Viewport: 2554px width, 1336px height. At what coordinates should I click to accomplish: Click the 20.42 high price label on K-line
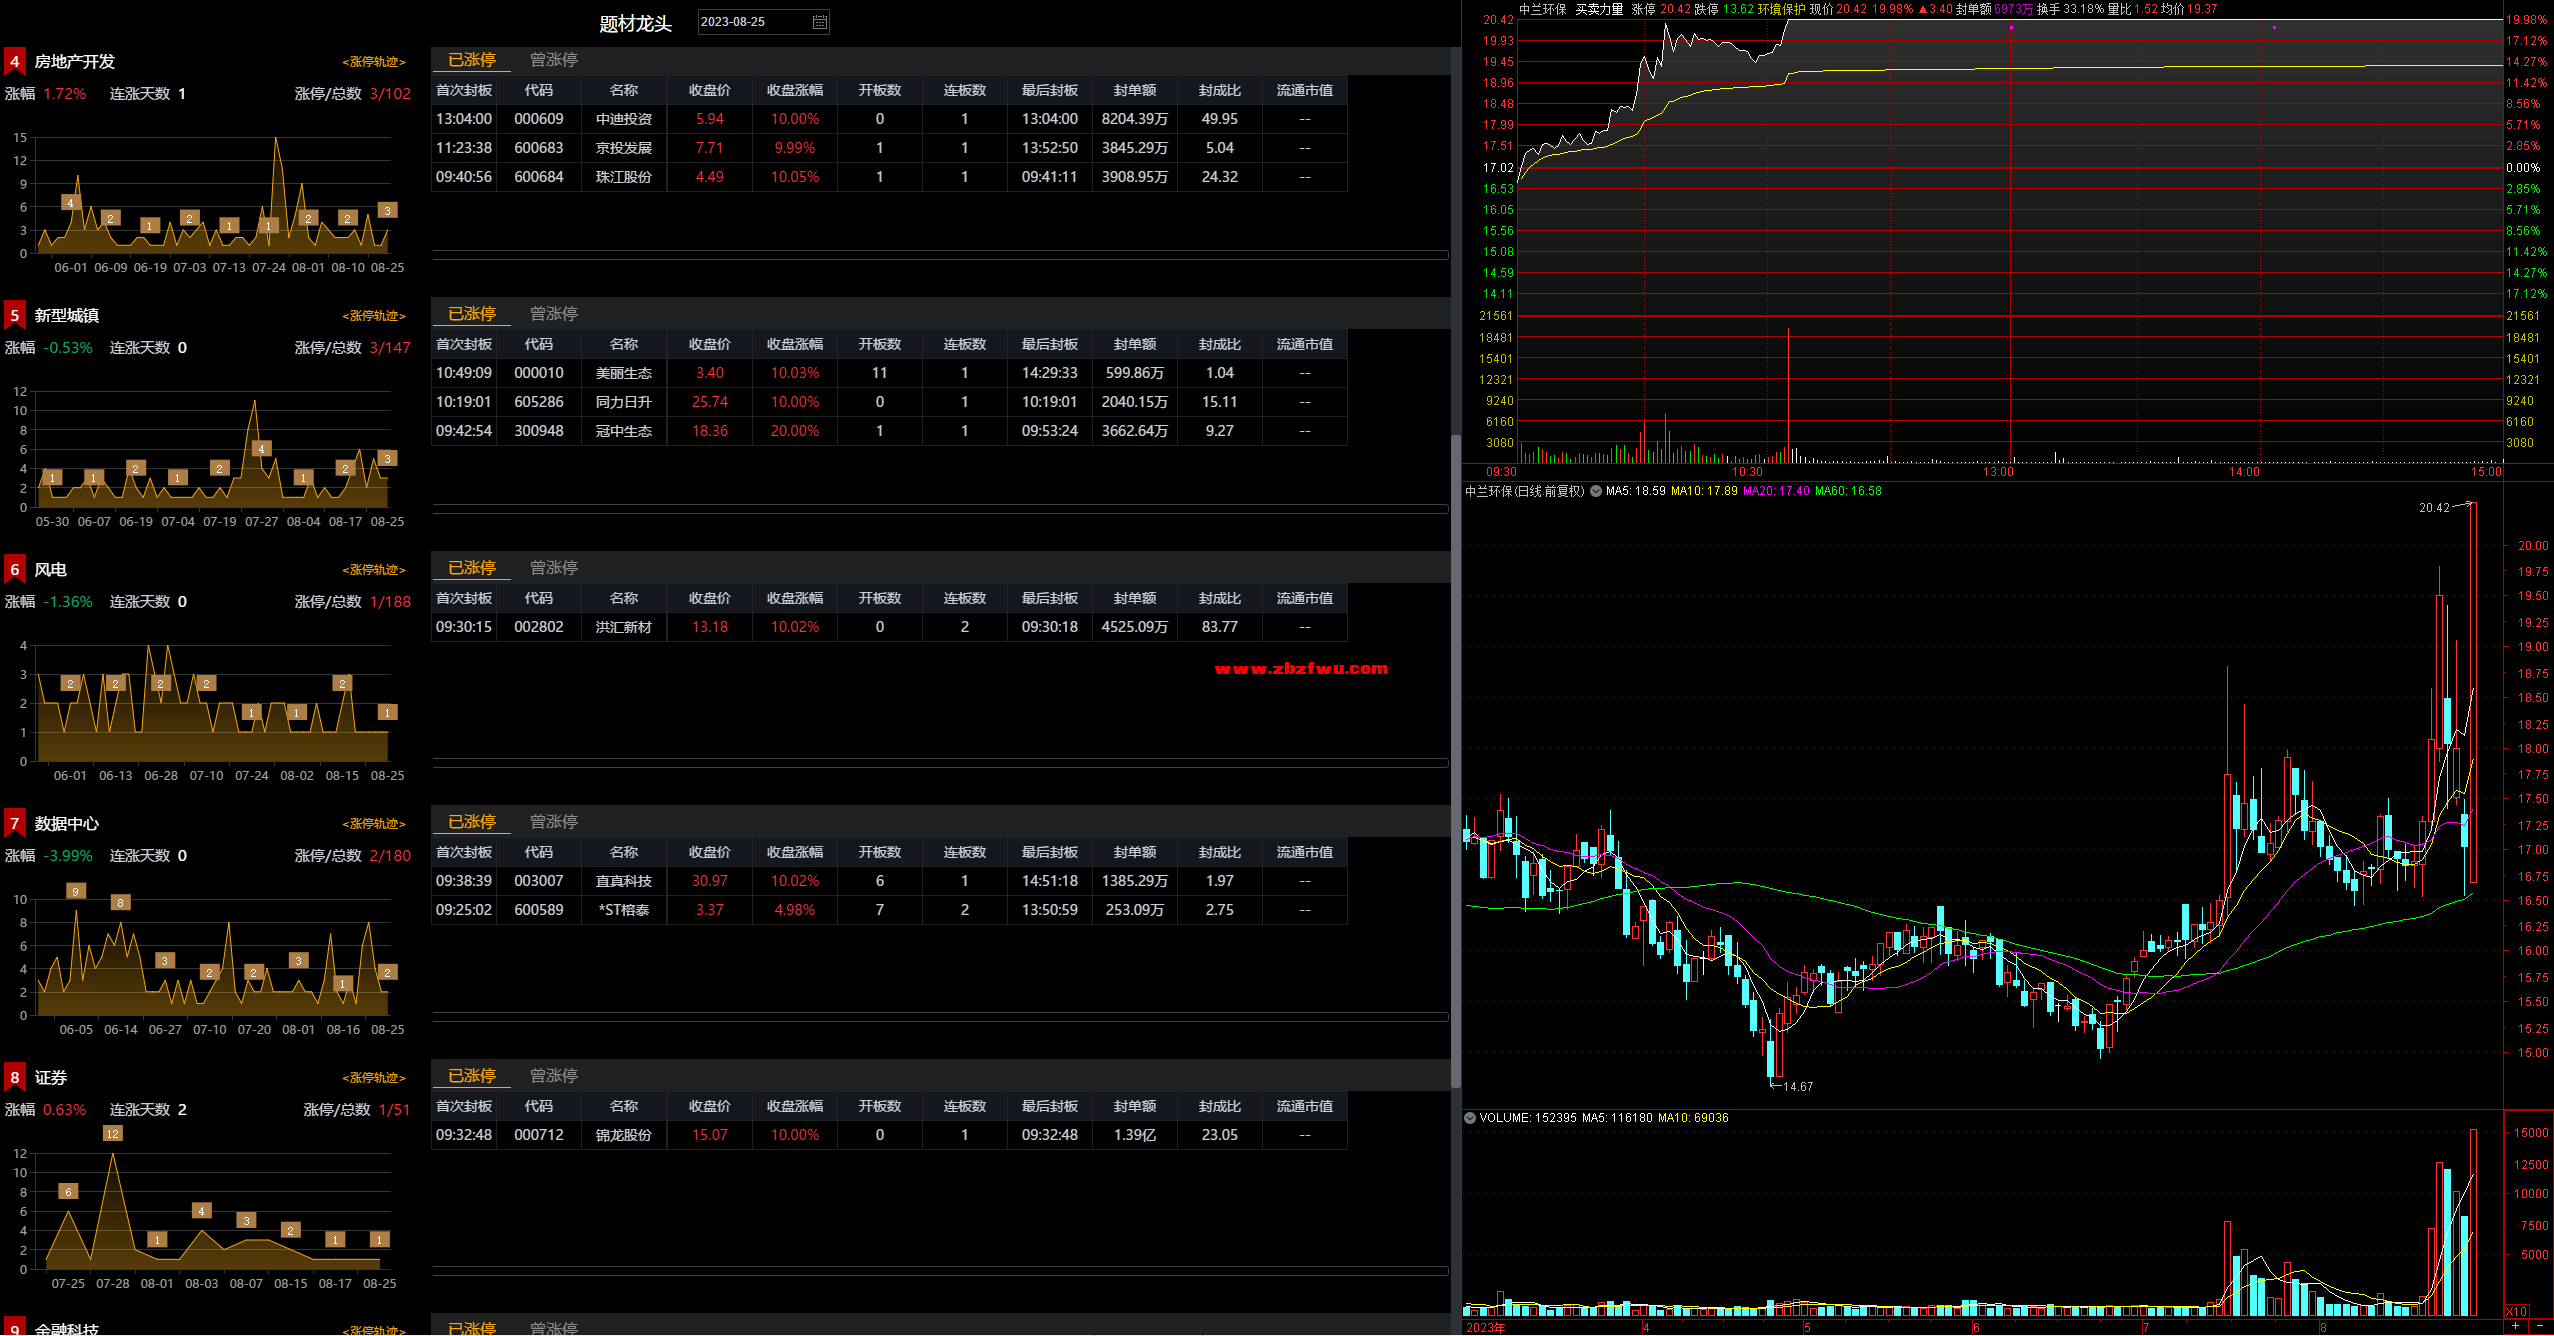[2434, 508]
